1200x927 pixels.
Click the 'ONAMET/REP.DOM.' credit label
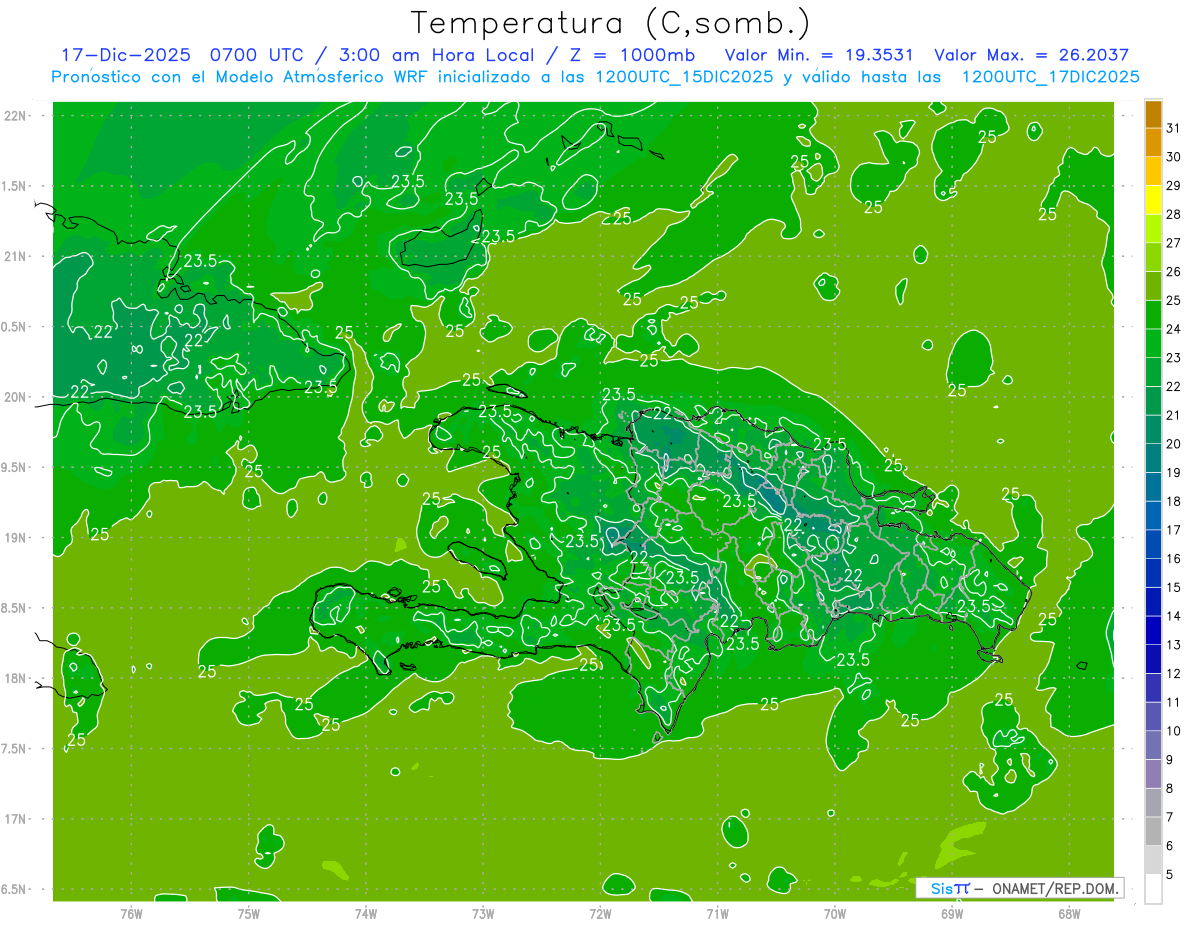coord(1053,888)
